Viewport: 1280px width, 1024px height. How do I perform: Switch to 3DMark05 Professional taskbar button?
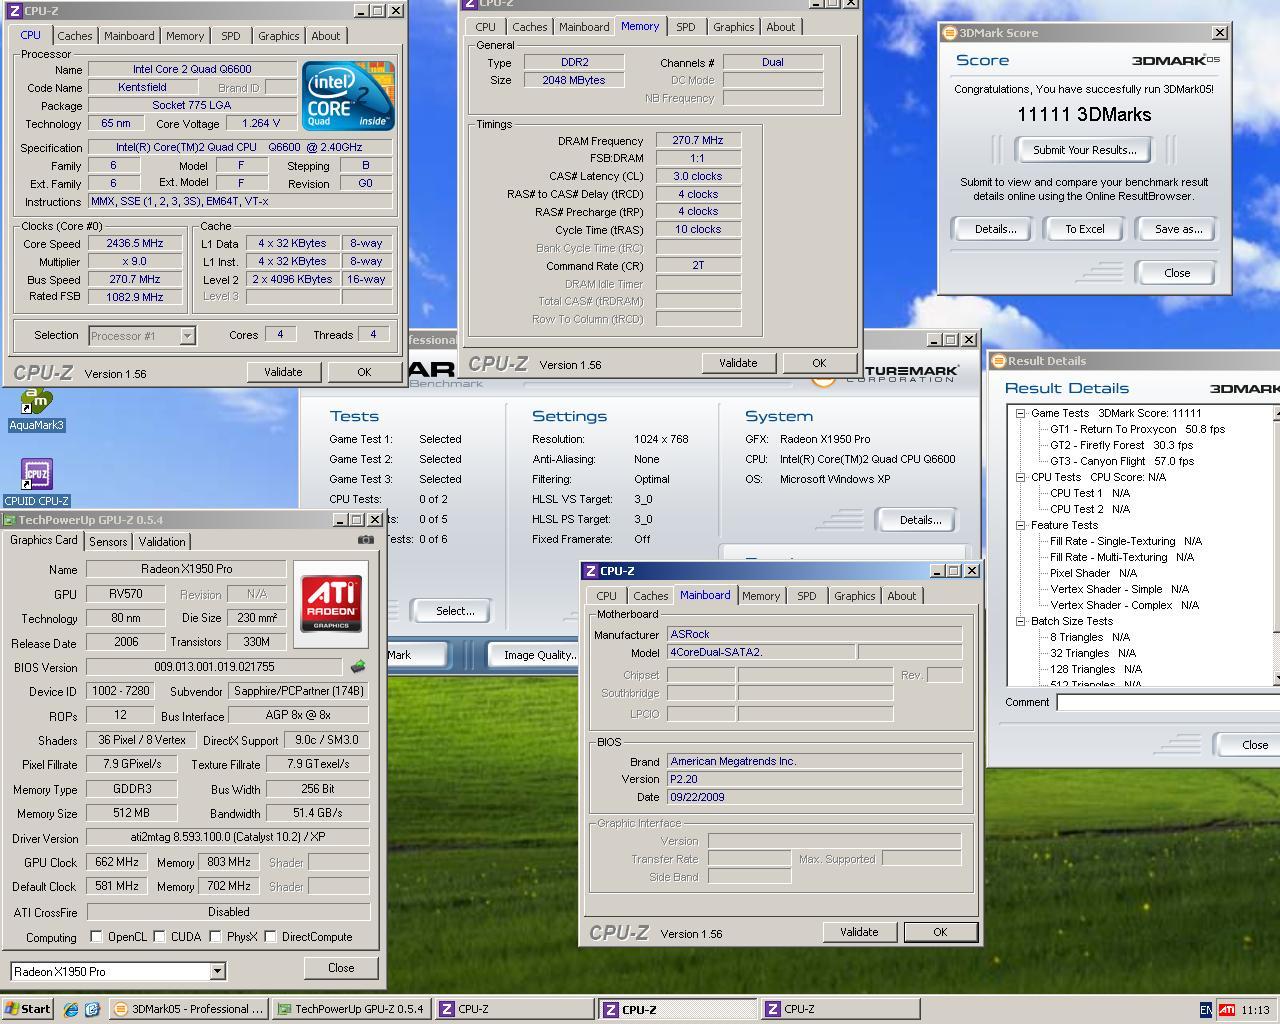pos(189,1010)
